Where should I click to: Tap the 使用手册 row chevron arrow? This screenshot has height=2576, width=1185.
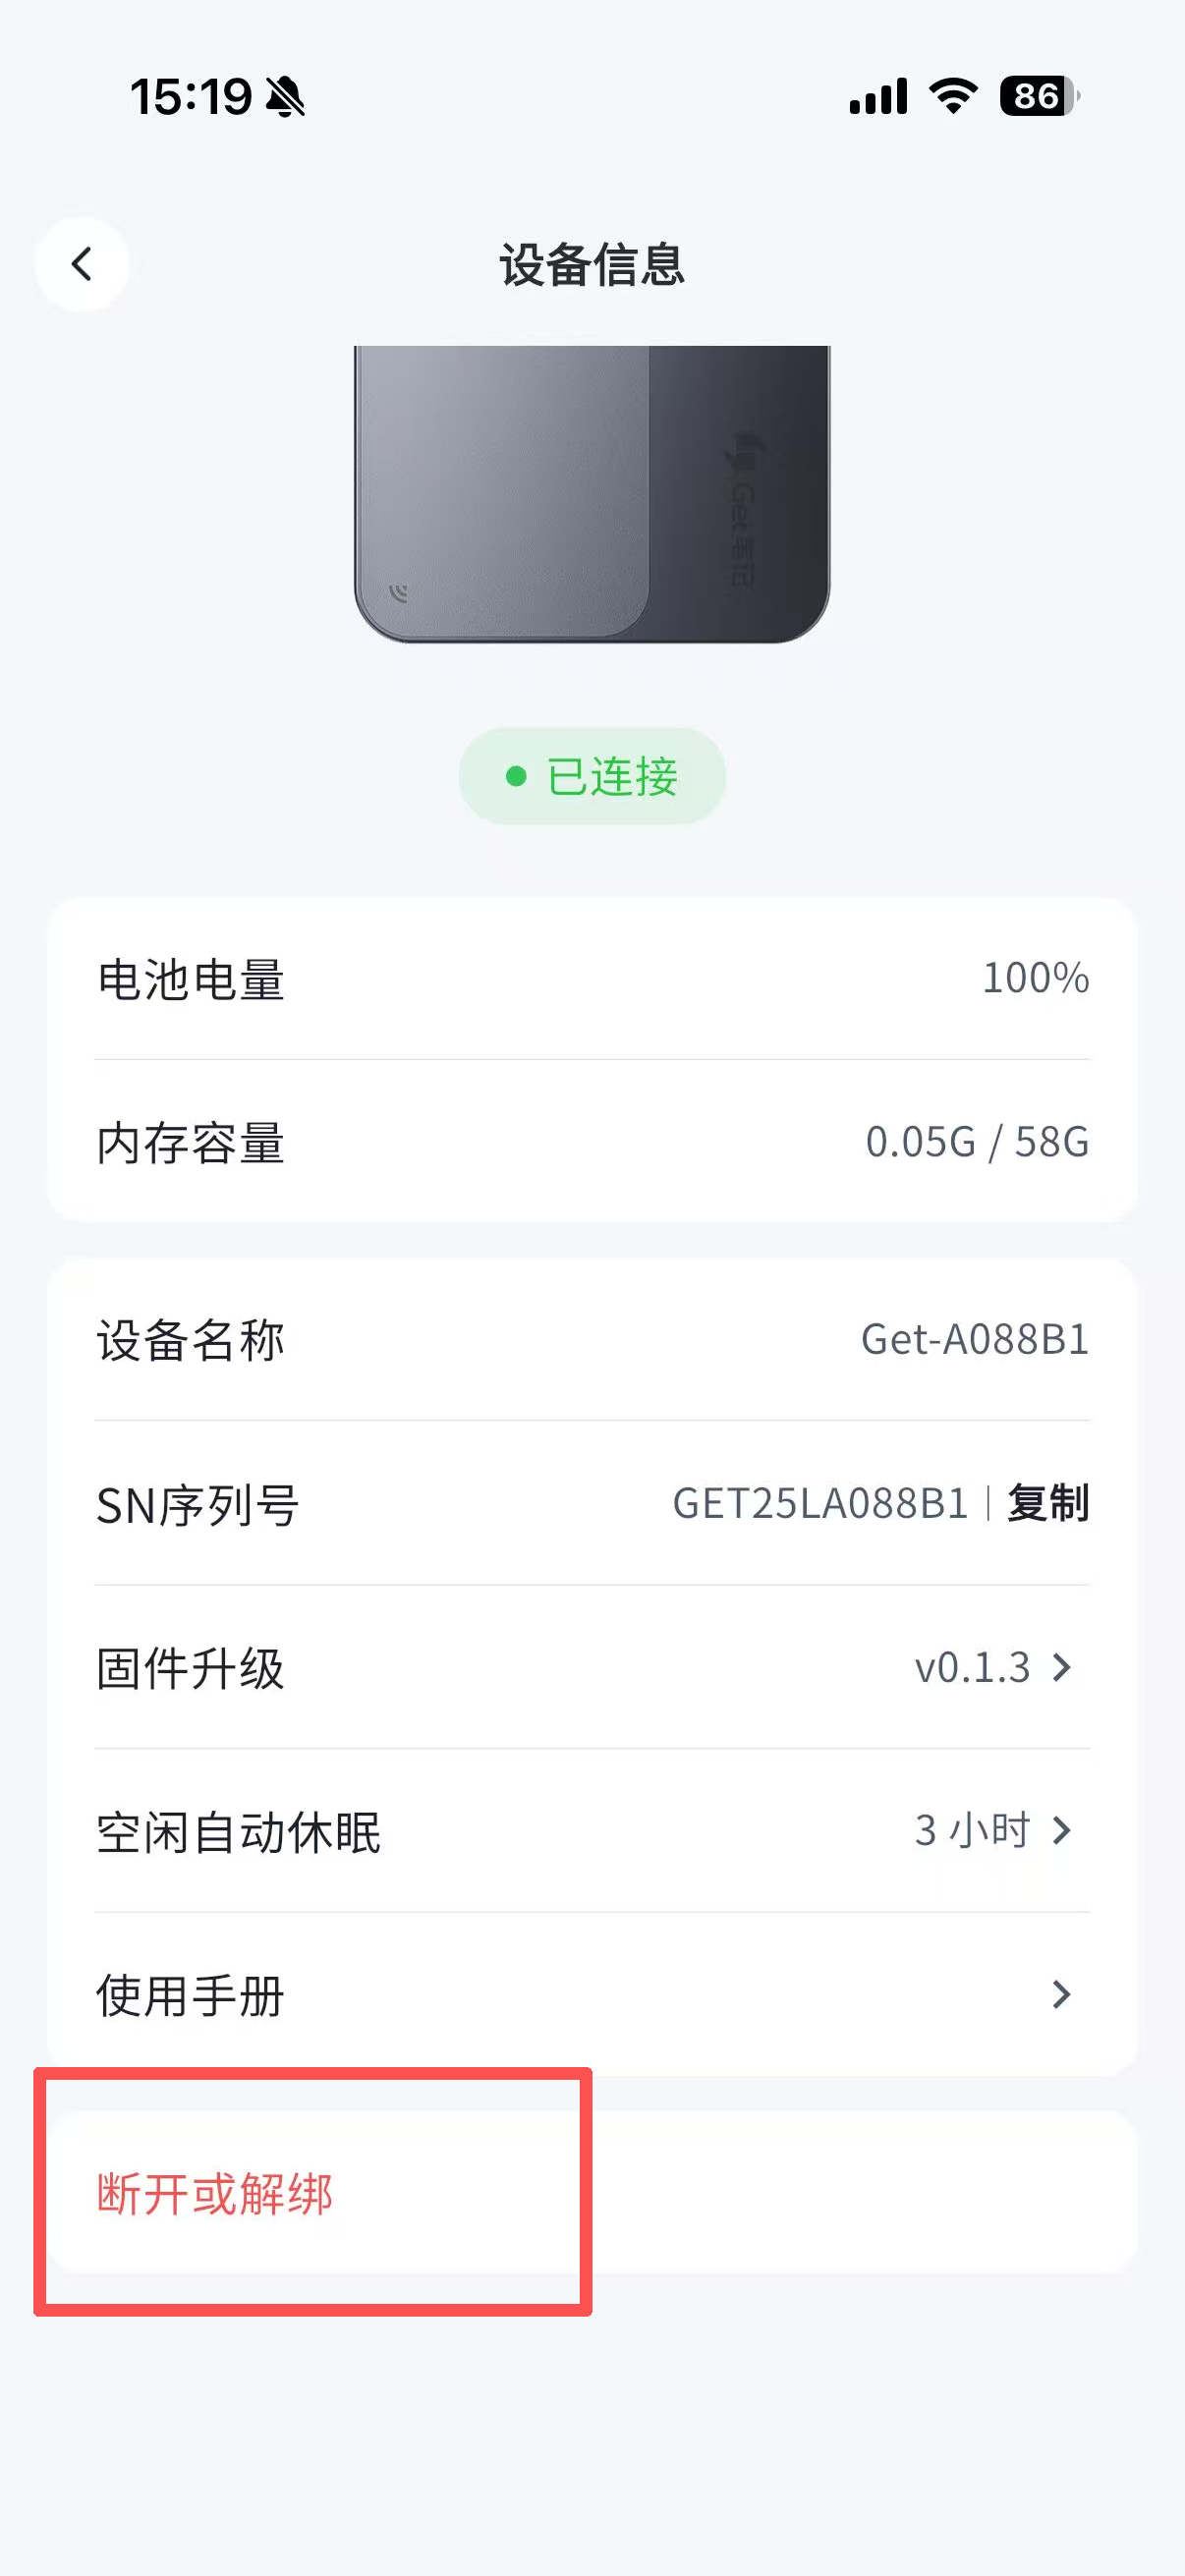coord(1062,1995)
